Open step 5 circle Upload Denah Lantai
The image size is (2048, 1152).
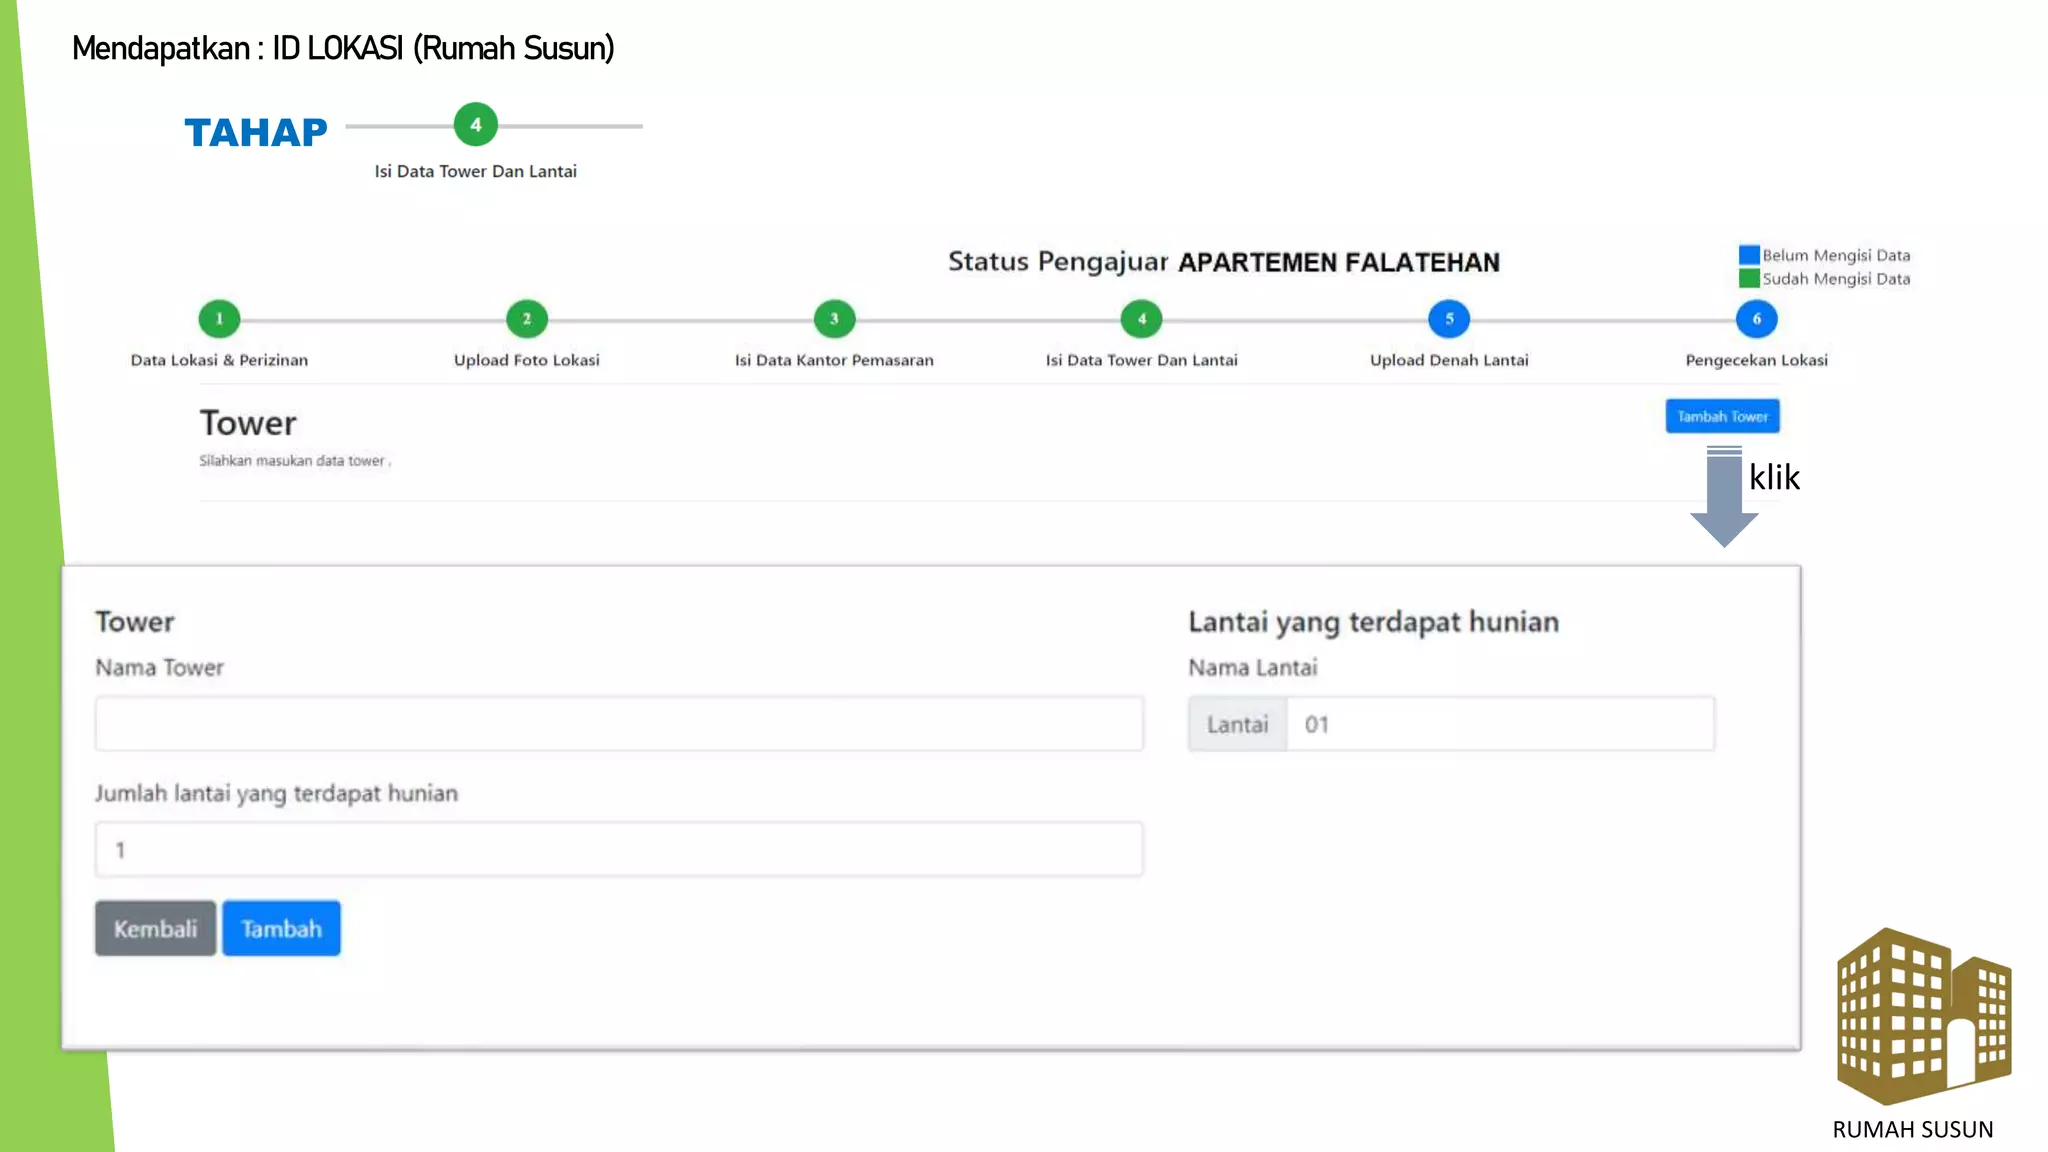point(1449,319)
